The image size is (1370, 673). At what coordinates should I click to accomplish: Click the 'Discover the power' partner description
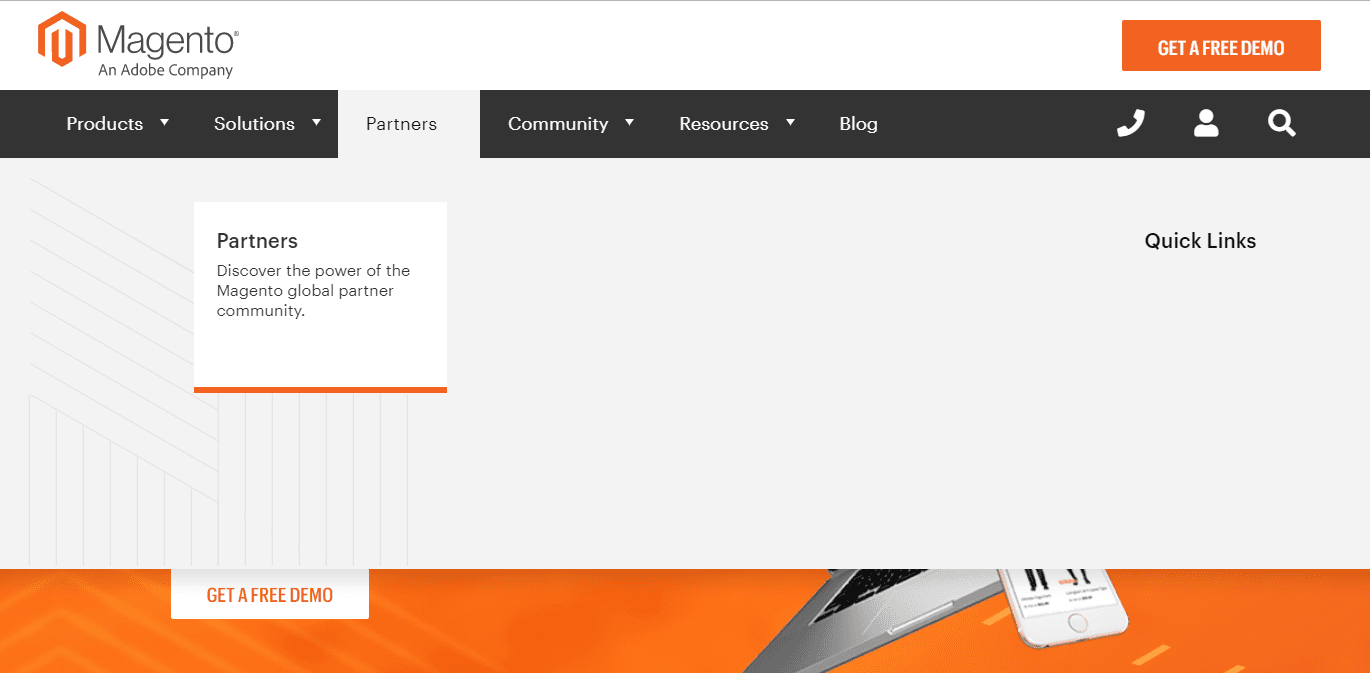(314, 291)
